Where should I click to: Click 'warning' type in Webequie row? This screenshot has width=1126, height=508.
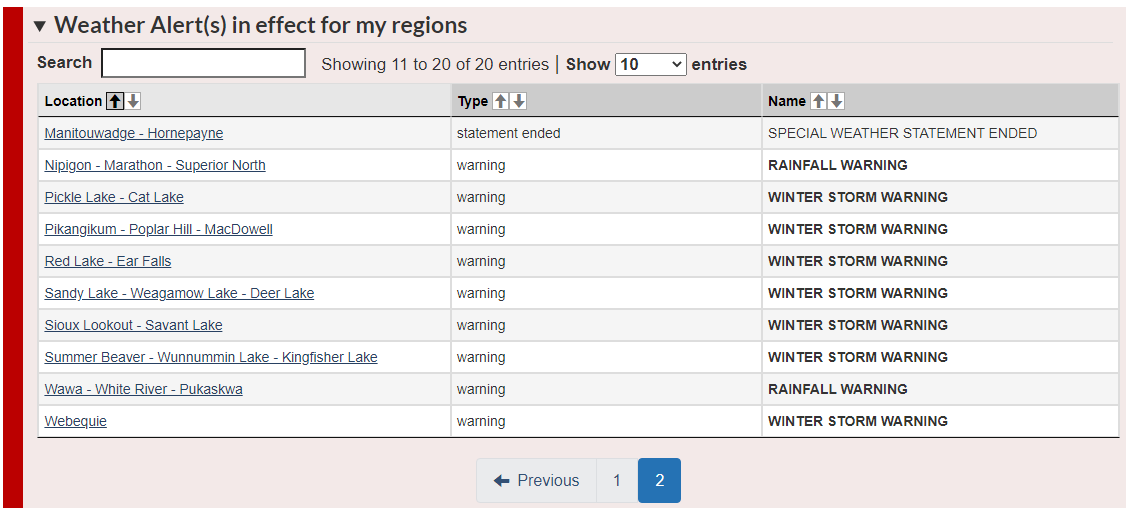(x=481, y=421)
